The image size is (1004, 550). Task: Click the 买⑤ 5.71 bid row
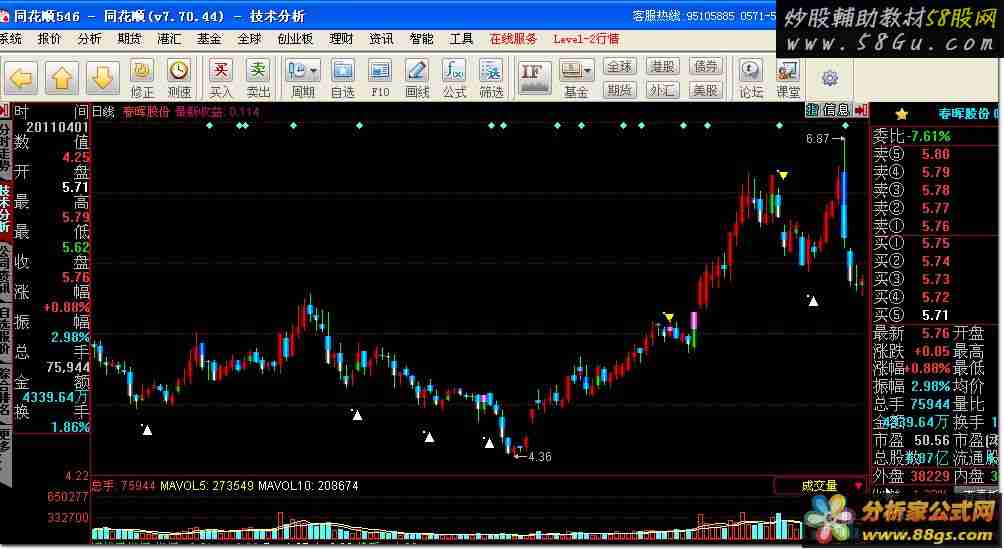[935, 315]
